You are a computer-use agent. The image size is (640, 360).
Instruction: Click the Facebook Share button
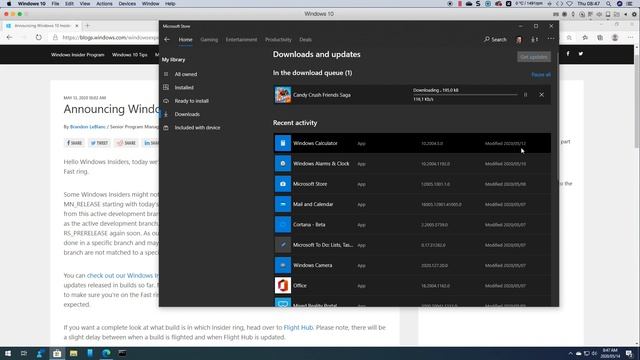click(74, 143)
